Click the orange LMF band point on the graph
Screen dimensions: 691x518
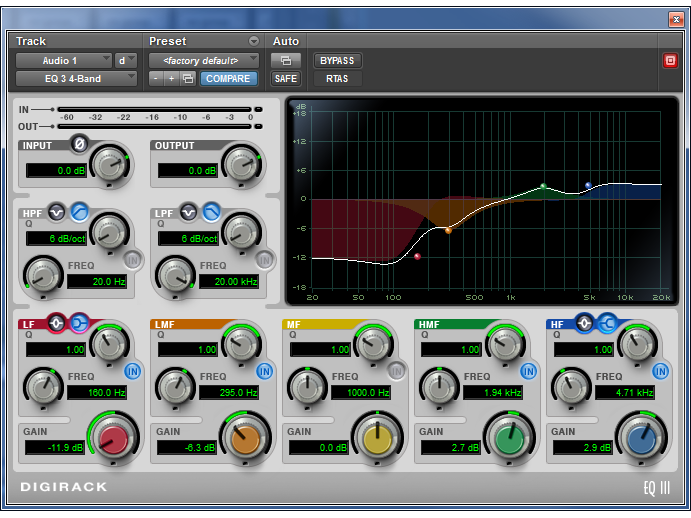[x=448, y=230]
